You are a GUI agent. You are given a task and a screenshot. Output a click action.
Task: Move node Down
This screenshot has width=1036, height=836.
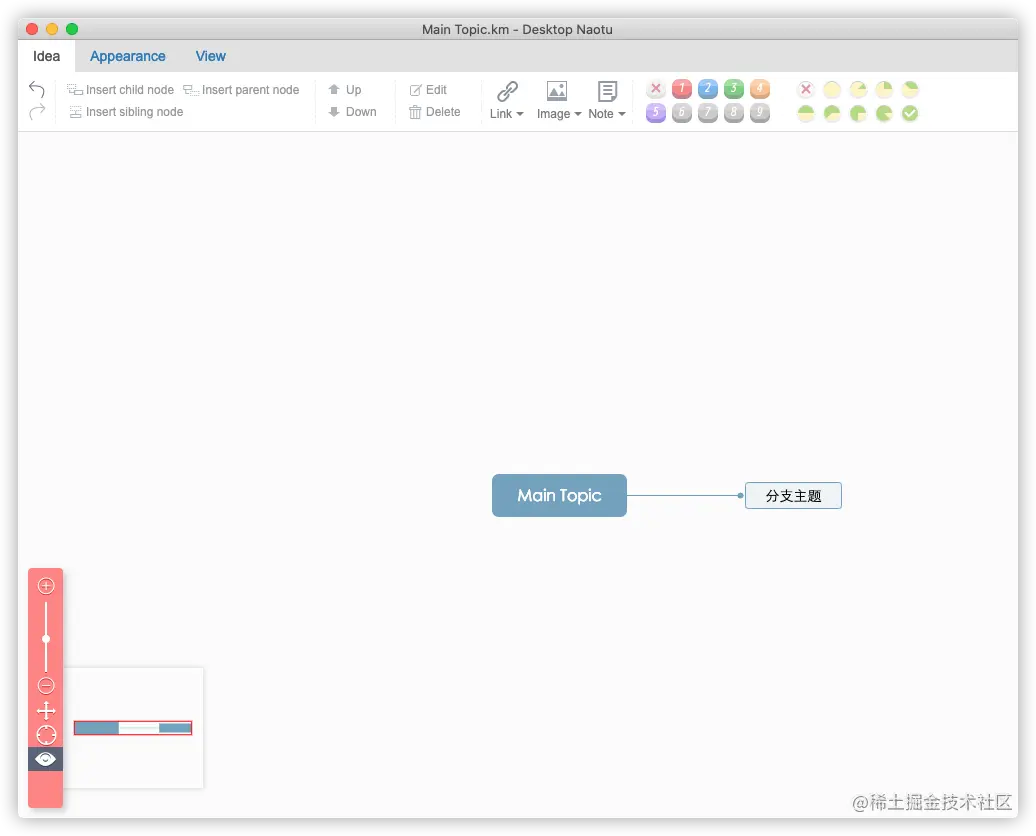[352, 112]
